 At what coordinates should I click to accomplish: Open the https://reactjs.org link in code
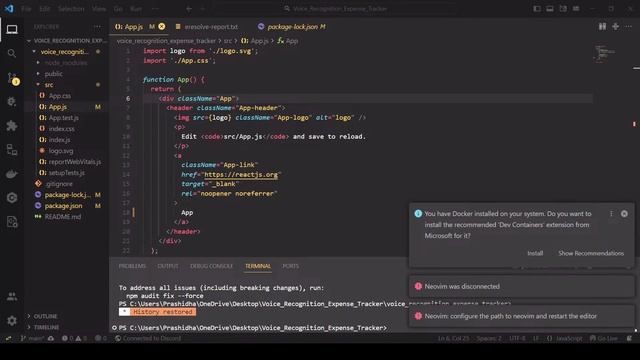coord(241,175)
